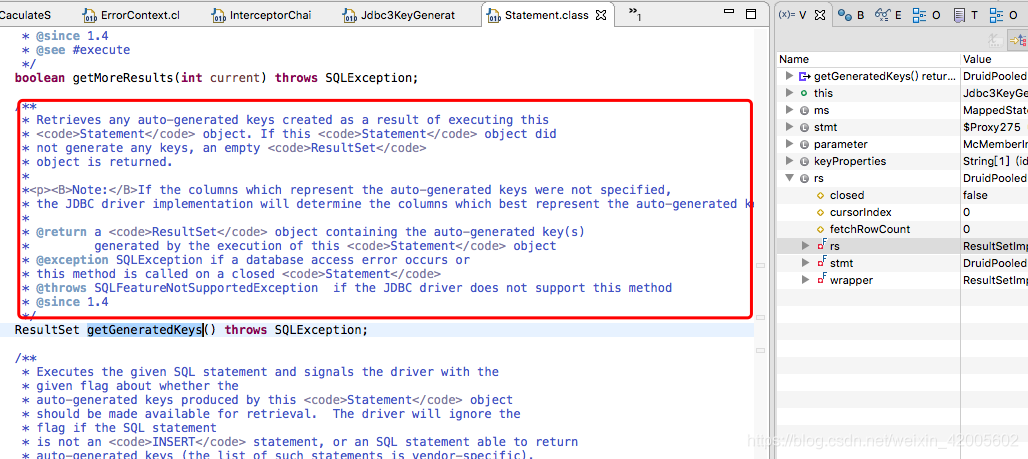1028x459 pixels.
Task: Select the closed field row
Action: click(x=902, y=195)
